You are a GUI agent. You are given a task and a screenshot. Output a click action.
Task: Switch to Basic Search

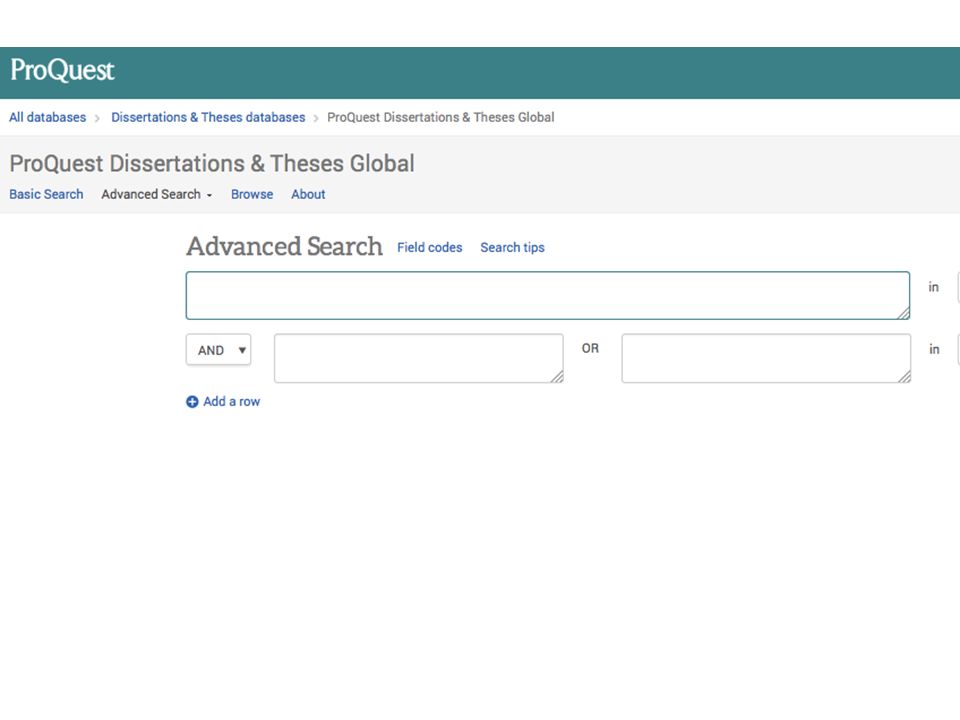click(x=46, y=194)
